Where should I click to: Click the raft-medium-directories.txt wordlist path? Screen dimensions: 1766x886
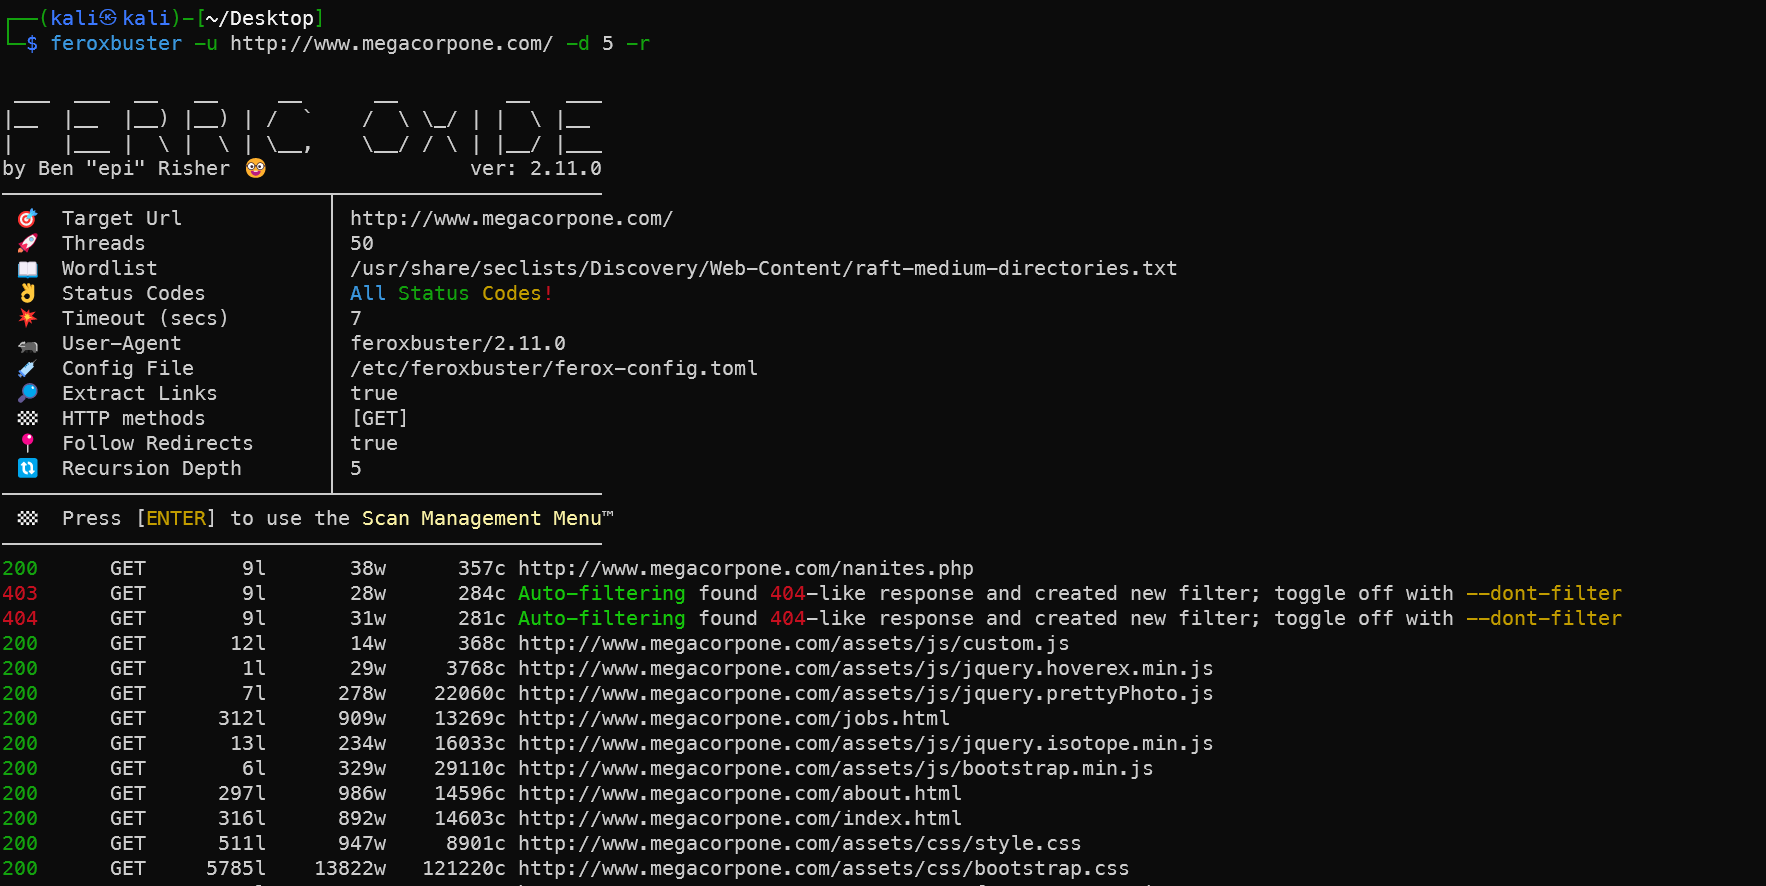pos(764,268)
